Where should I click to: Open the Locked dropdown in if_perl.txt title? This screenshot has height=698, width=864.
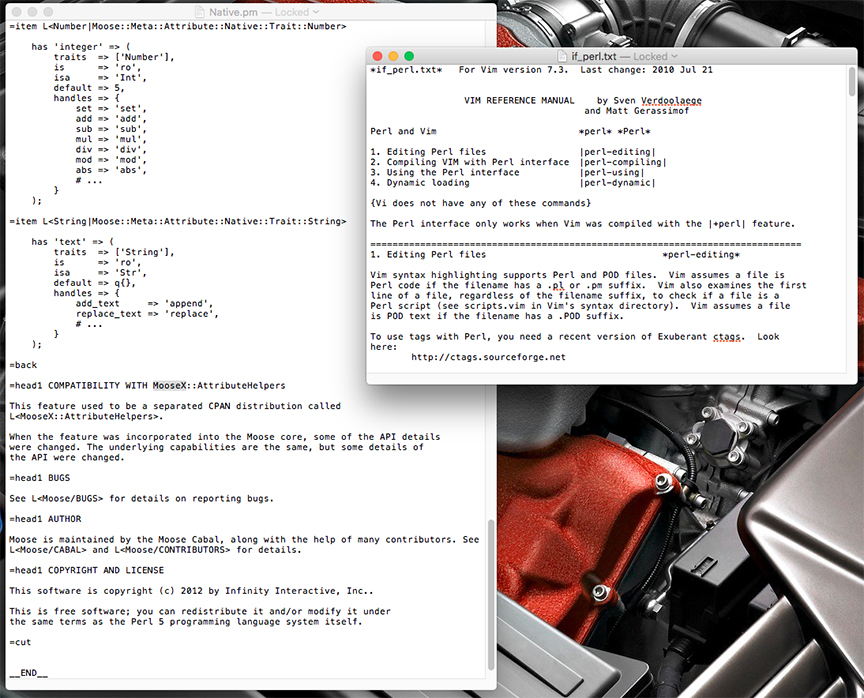coord(655,56)
